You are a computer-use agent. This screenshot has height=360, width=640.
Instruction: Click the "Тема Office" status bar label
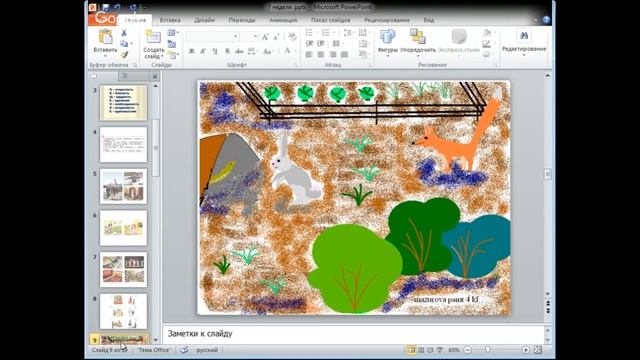tap(154, 350)
